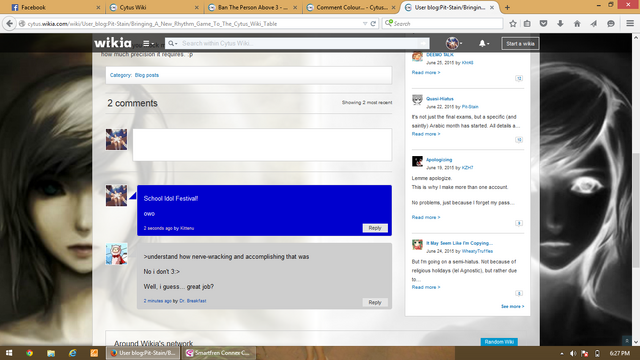
Task: Switch to the Comment Colour tab
Action: pos(351,7)
